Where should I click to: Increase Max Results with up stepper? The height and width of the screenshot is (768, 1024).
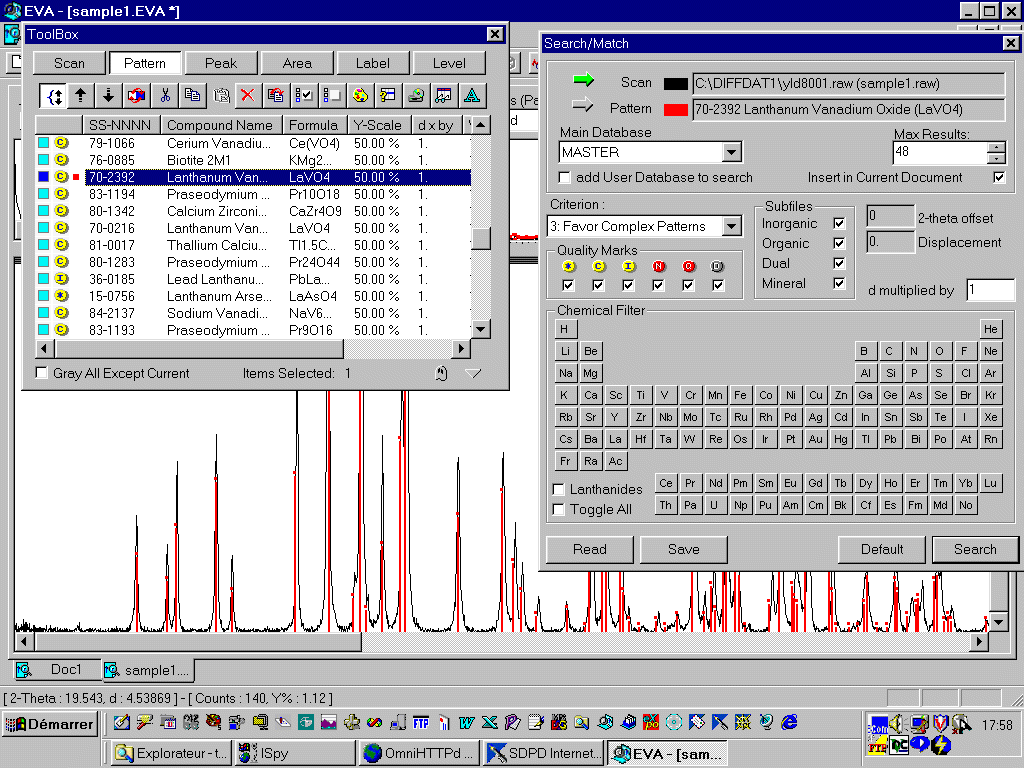click(x=996, y=147)
